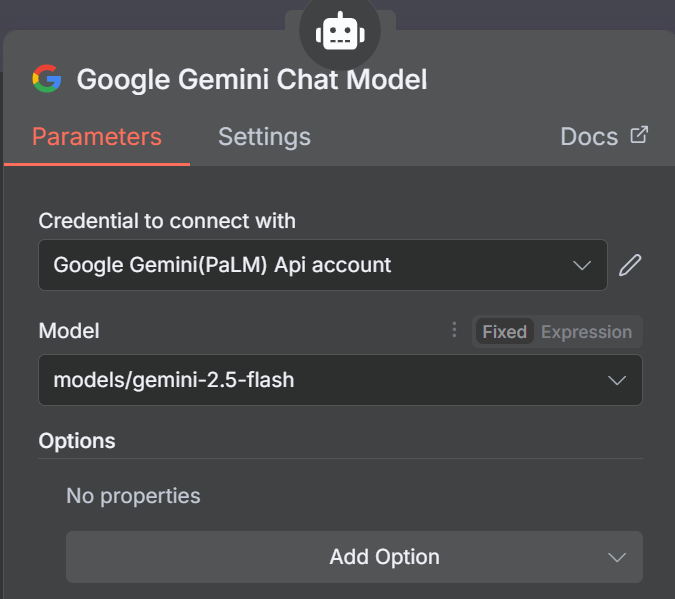Image resolution: width=675 pixels, height=599 pixels.
Task: Switch to the Parameters tab
Action: pyautogui.click(x=96, y=136)
